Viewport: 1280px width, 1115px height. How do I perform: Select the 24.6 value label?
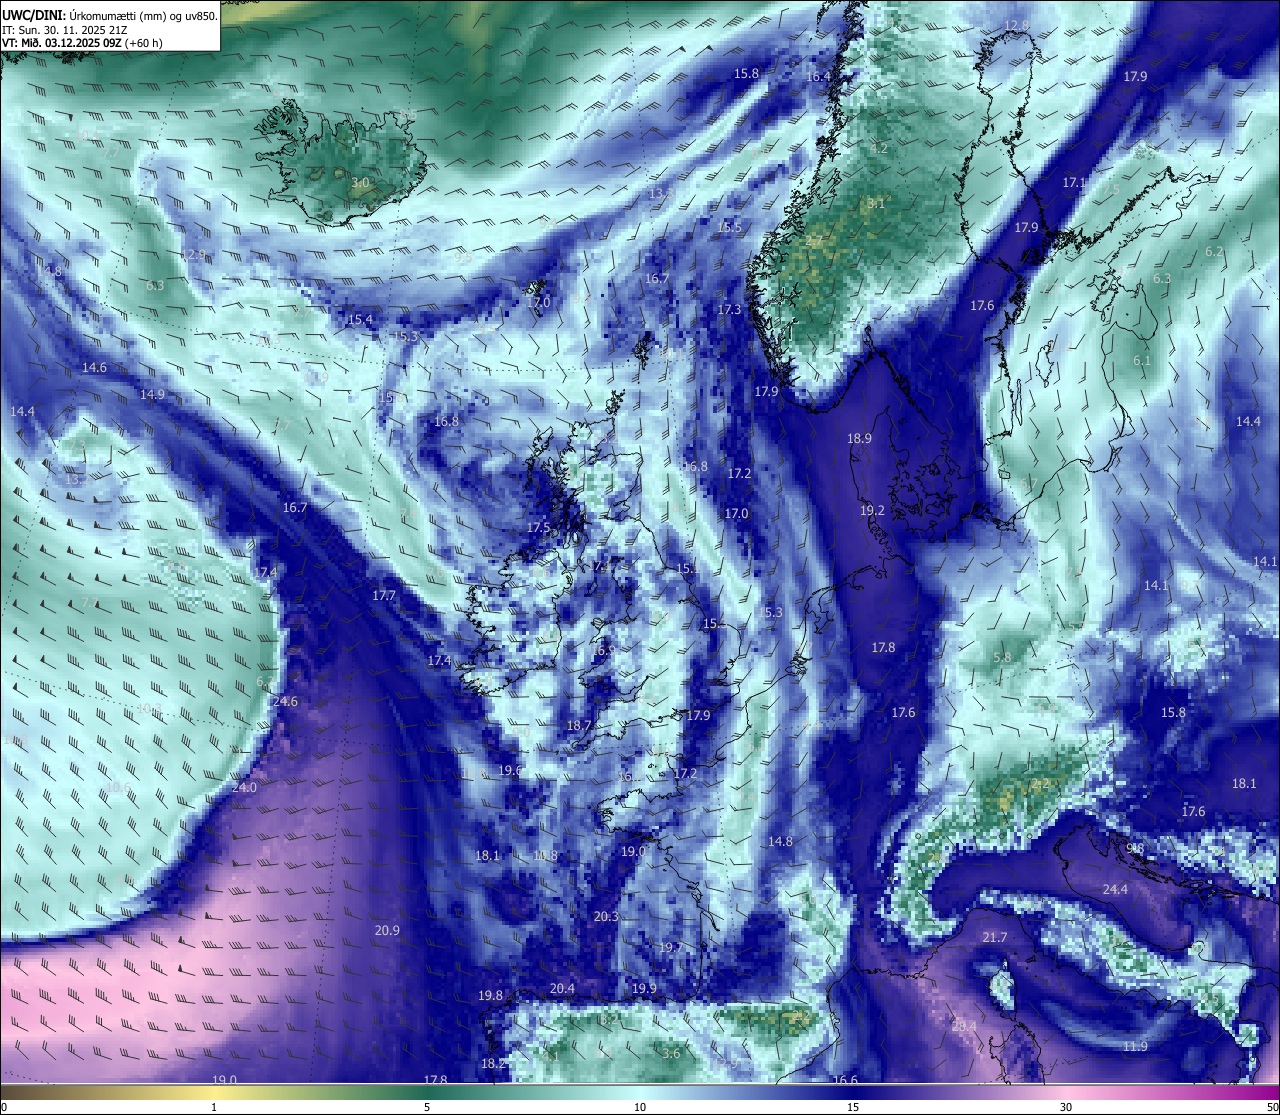click(x=285, y=702)
